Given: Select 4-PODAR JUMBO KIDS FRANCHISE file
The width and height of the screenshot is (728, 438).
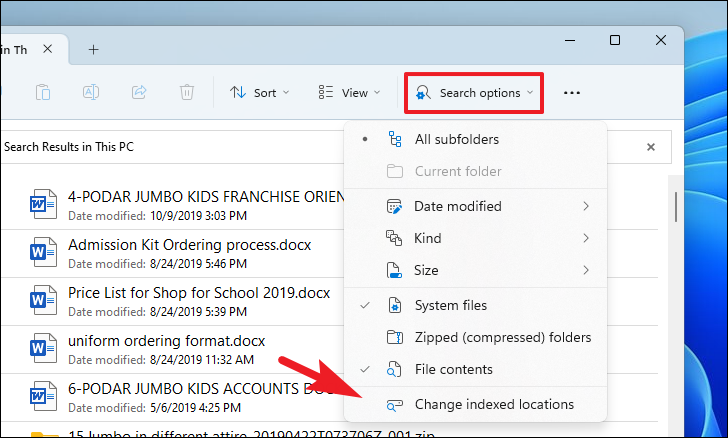Looking at the screenshot, I should coord(172,205).
